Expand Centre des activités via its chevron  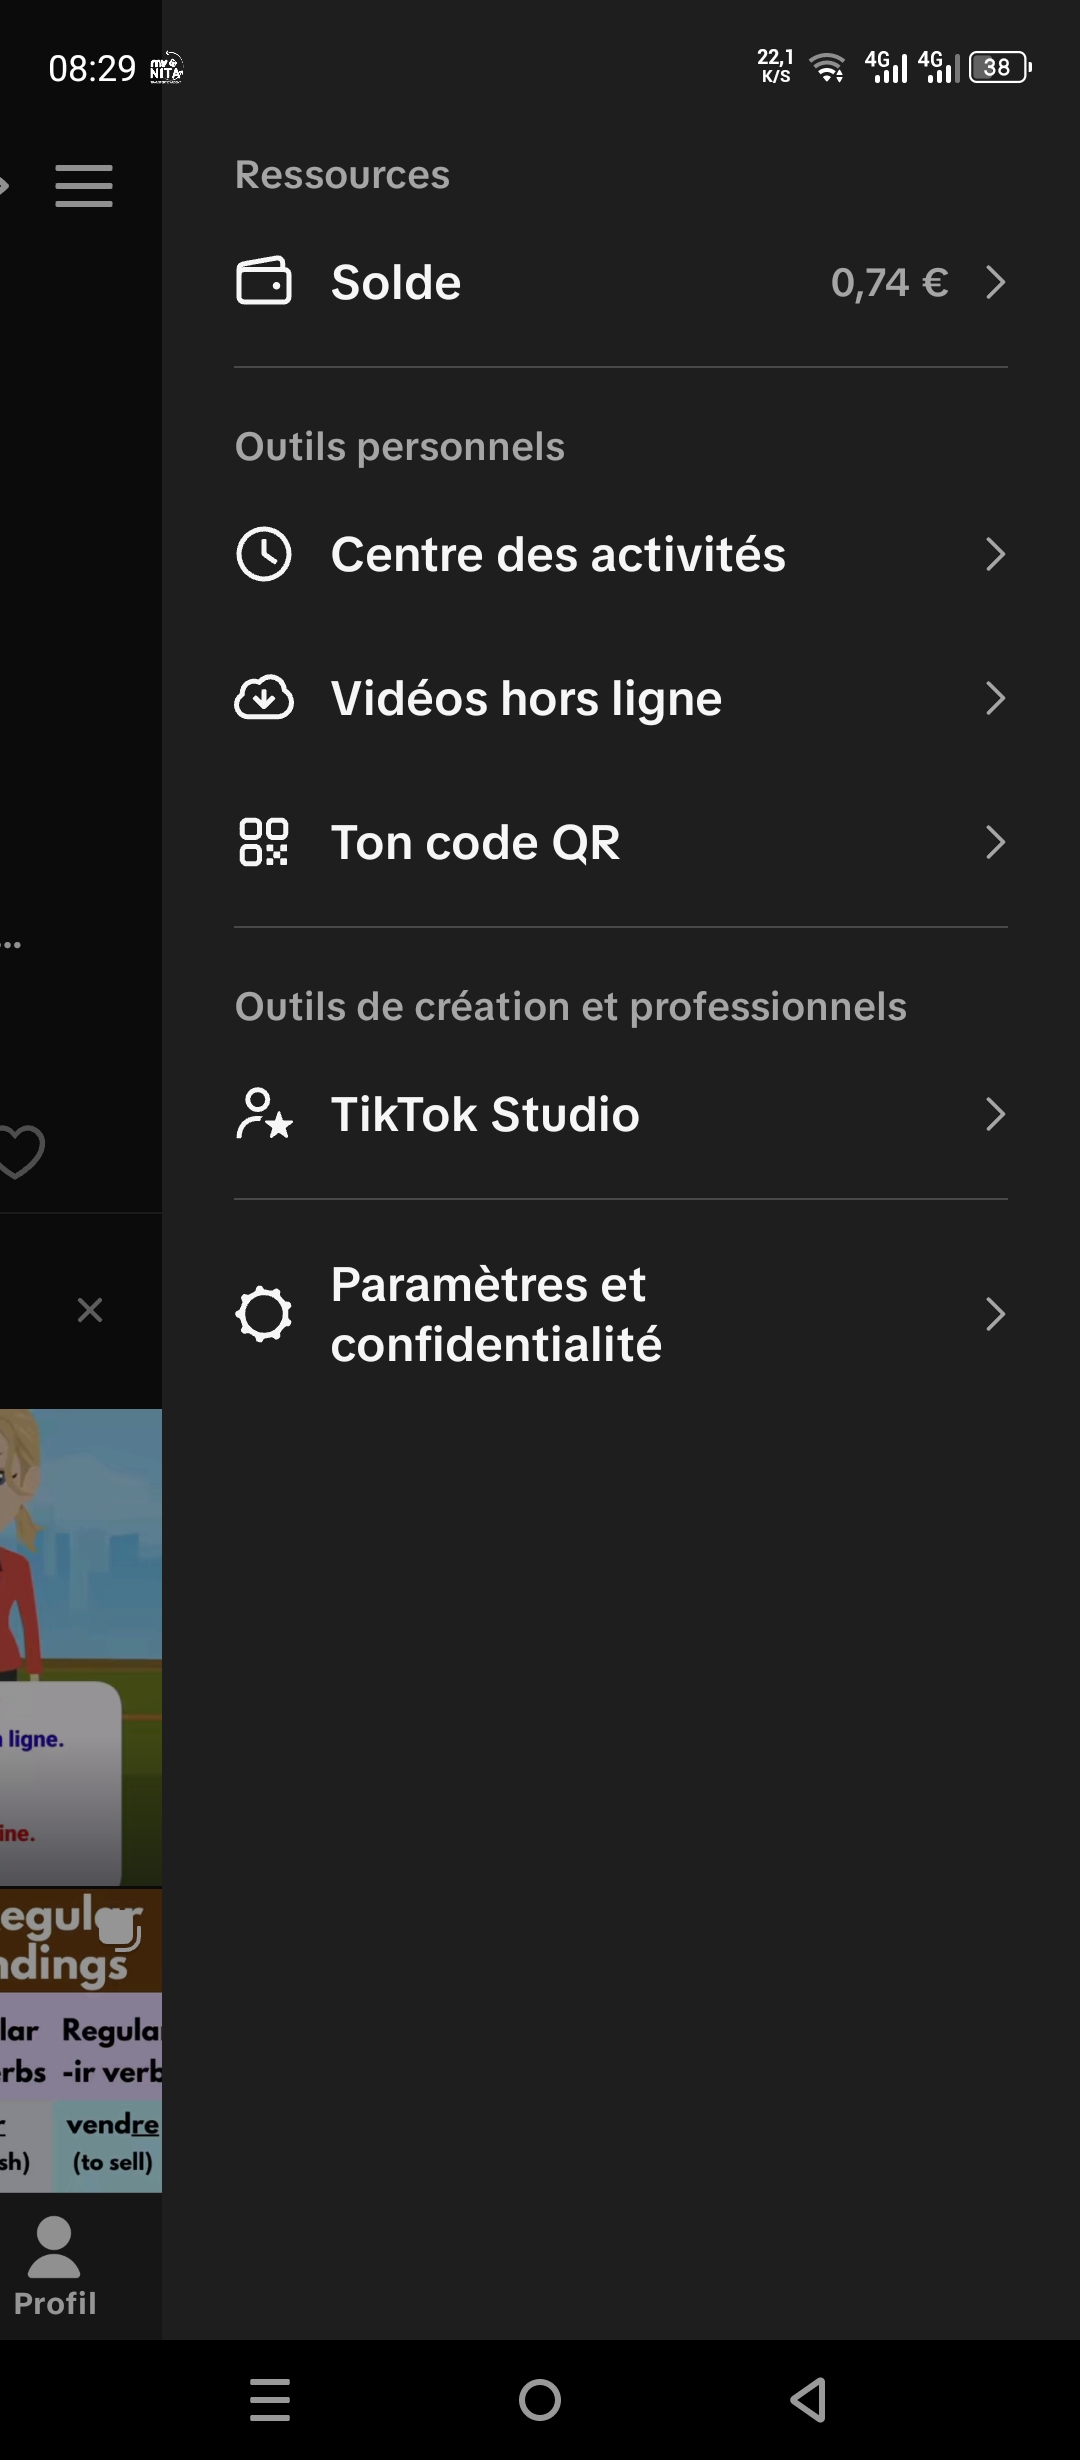[995, 554]
